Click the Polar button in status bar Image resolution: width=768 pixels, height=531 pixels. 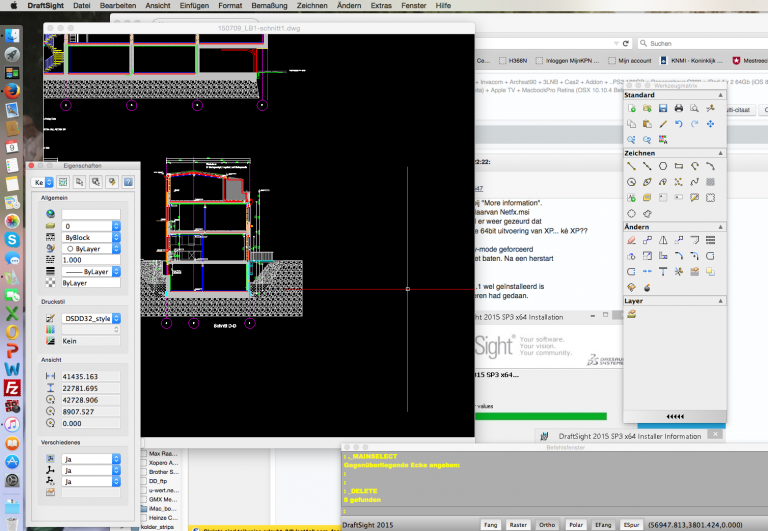click(x=575, y=523)
